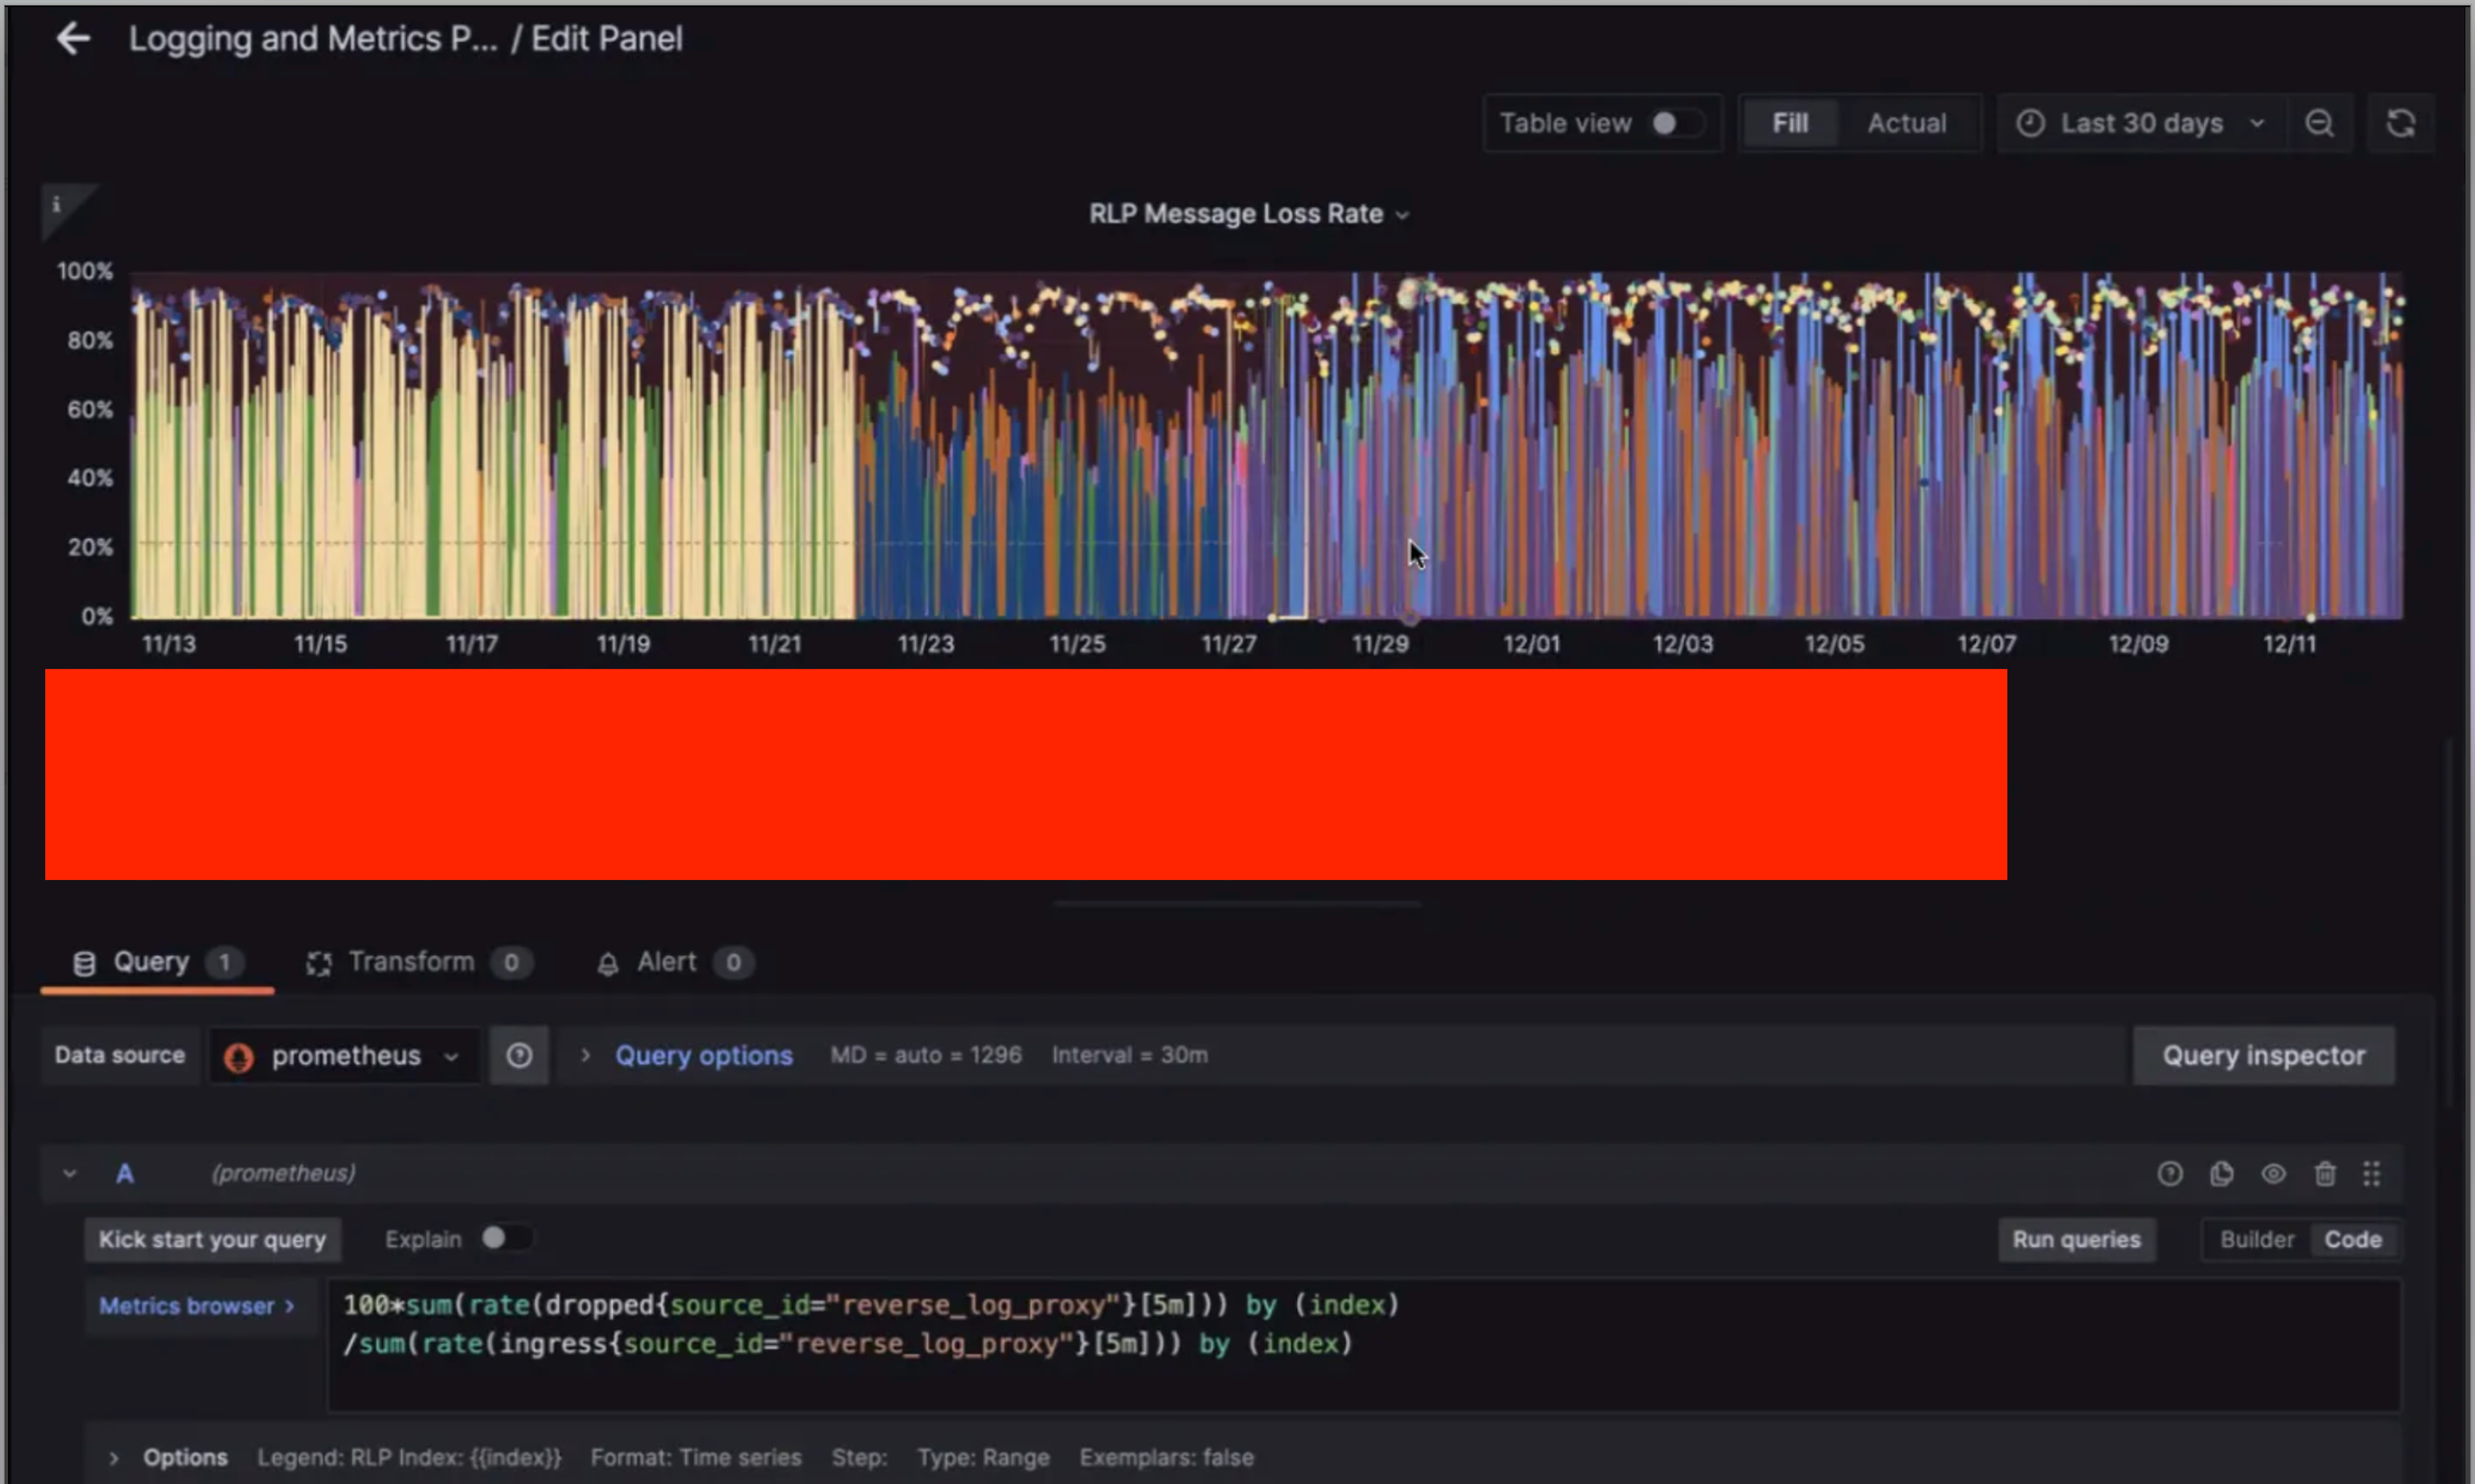
Task: Click the refresh dashboard icon
Action: point(2400,124)
